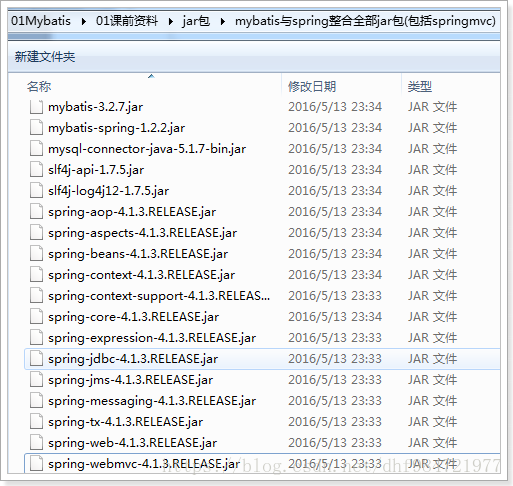Click file icon of spring-aop-4.1.3.RELEASE.jar
Image resolution: width=513 pixels, height=486 pixels.
(x=36, y=212)
